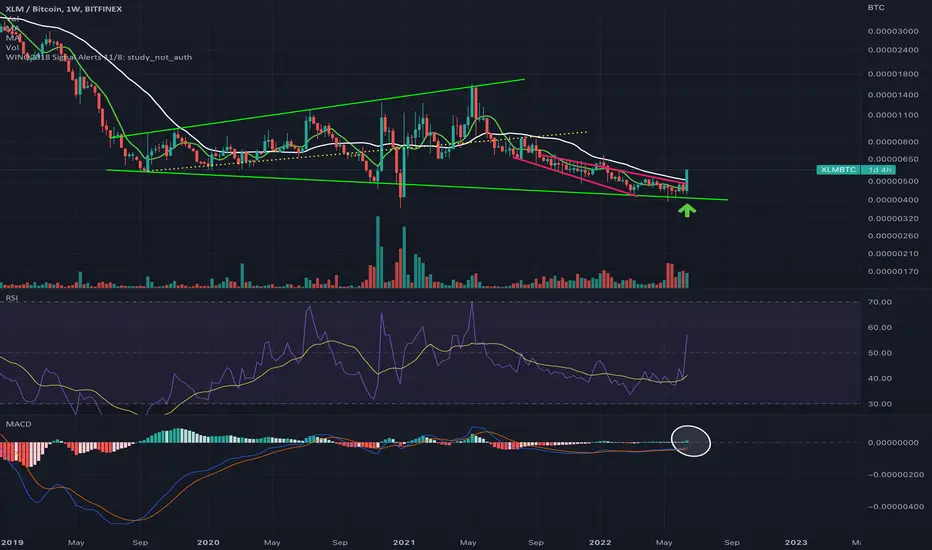Click the 30.00 RSI scale value

880,404
